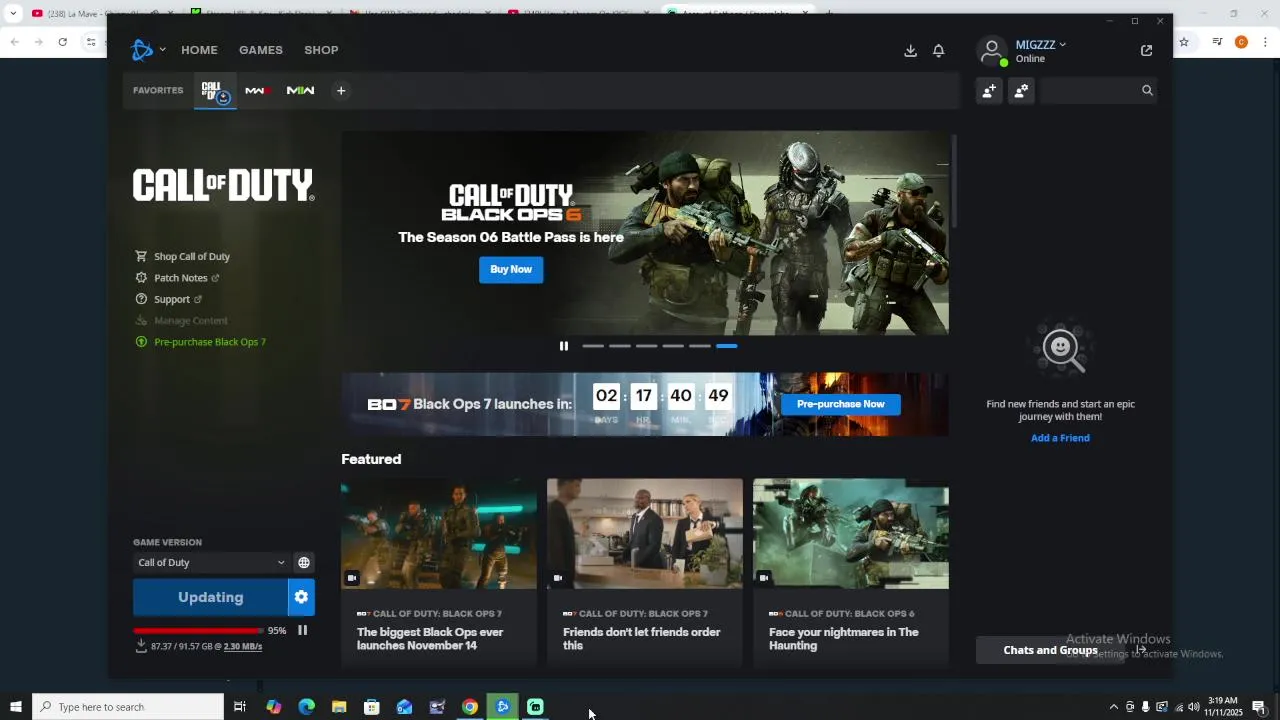Viewport: 1280px width, 720px height.
Task: Click the Add Friend icon button
Action: (989, 91)
